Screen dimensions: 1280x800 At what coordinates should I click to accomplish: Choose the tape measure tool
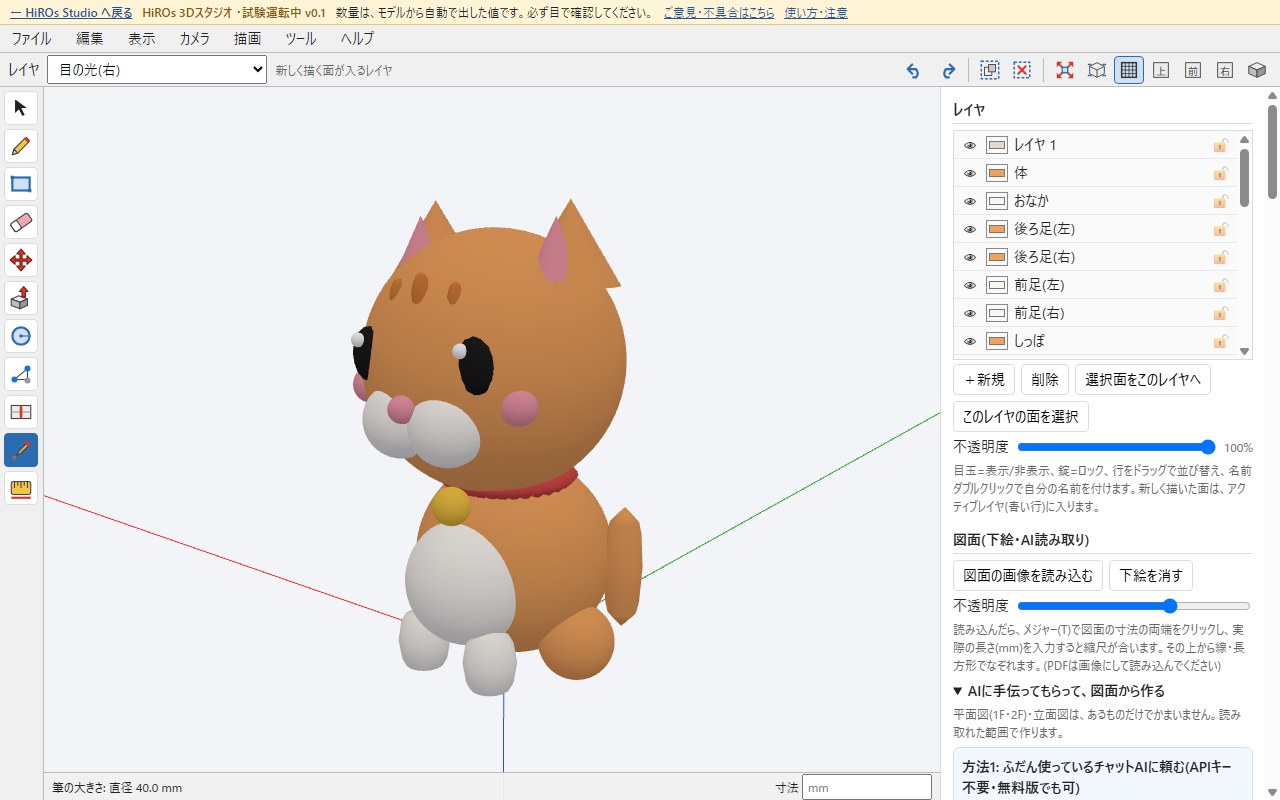[21, 488]
